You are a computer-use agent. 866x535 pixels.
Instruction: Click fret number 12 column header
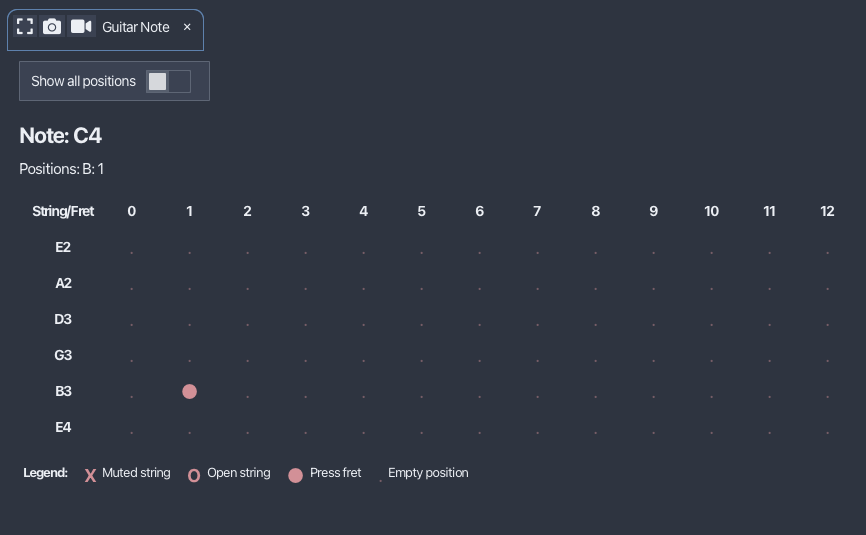(827, 211)
